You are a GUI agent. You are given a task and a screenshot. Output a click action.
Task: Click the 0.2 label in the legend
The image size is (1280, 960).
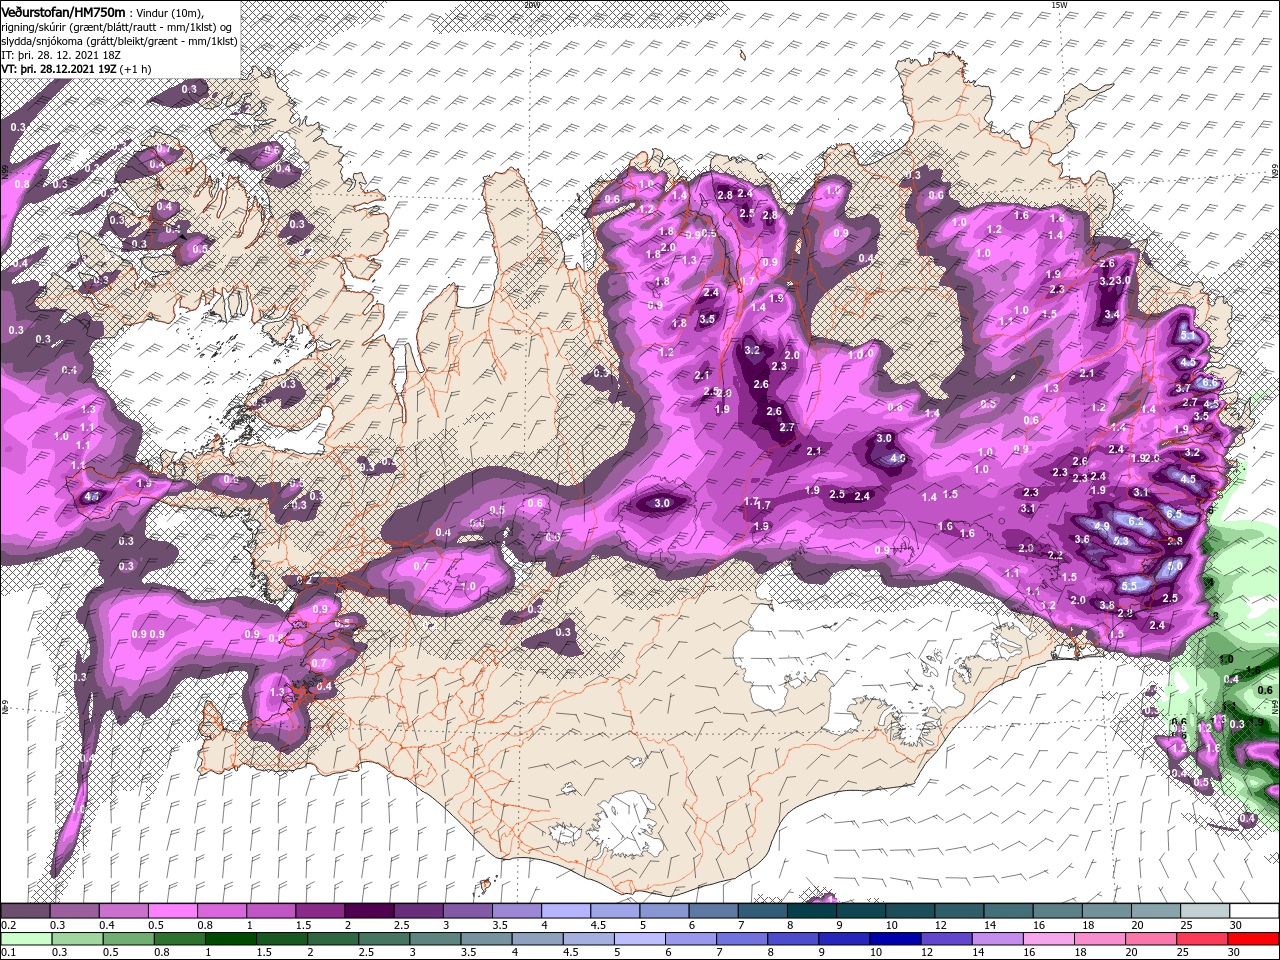pos(8,925)
